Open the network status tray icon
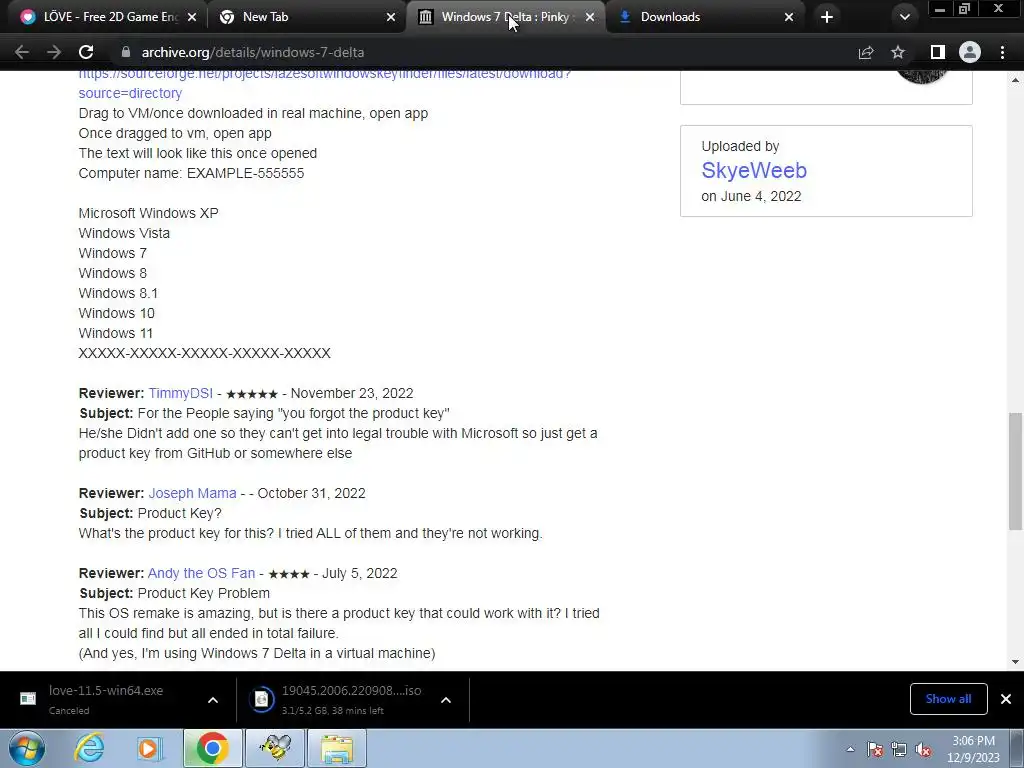The image size is (1024, 768). 899,750
